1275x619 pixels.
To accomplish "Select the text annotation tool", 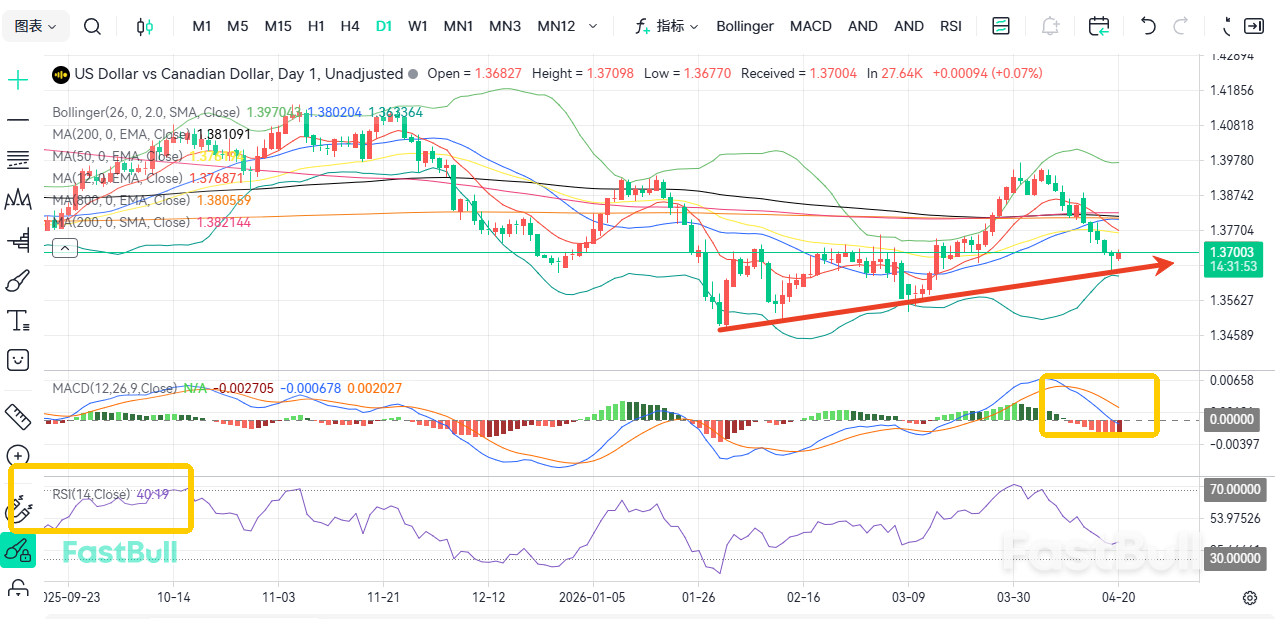I will (x=18, y=320).
